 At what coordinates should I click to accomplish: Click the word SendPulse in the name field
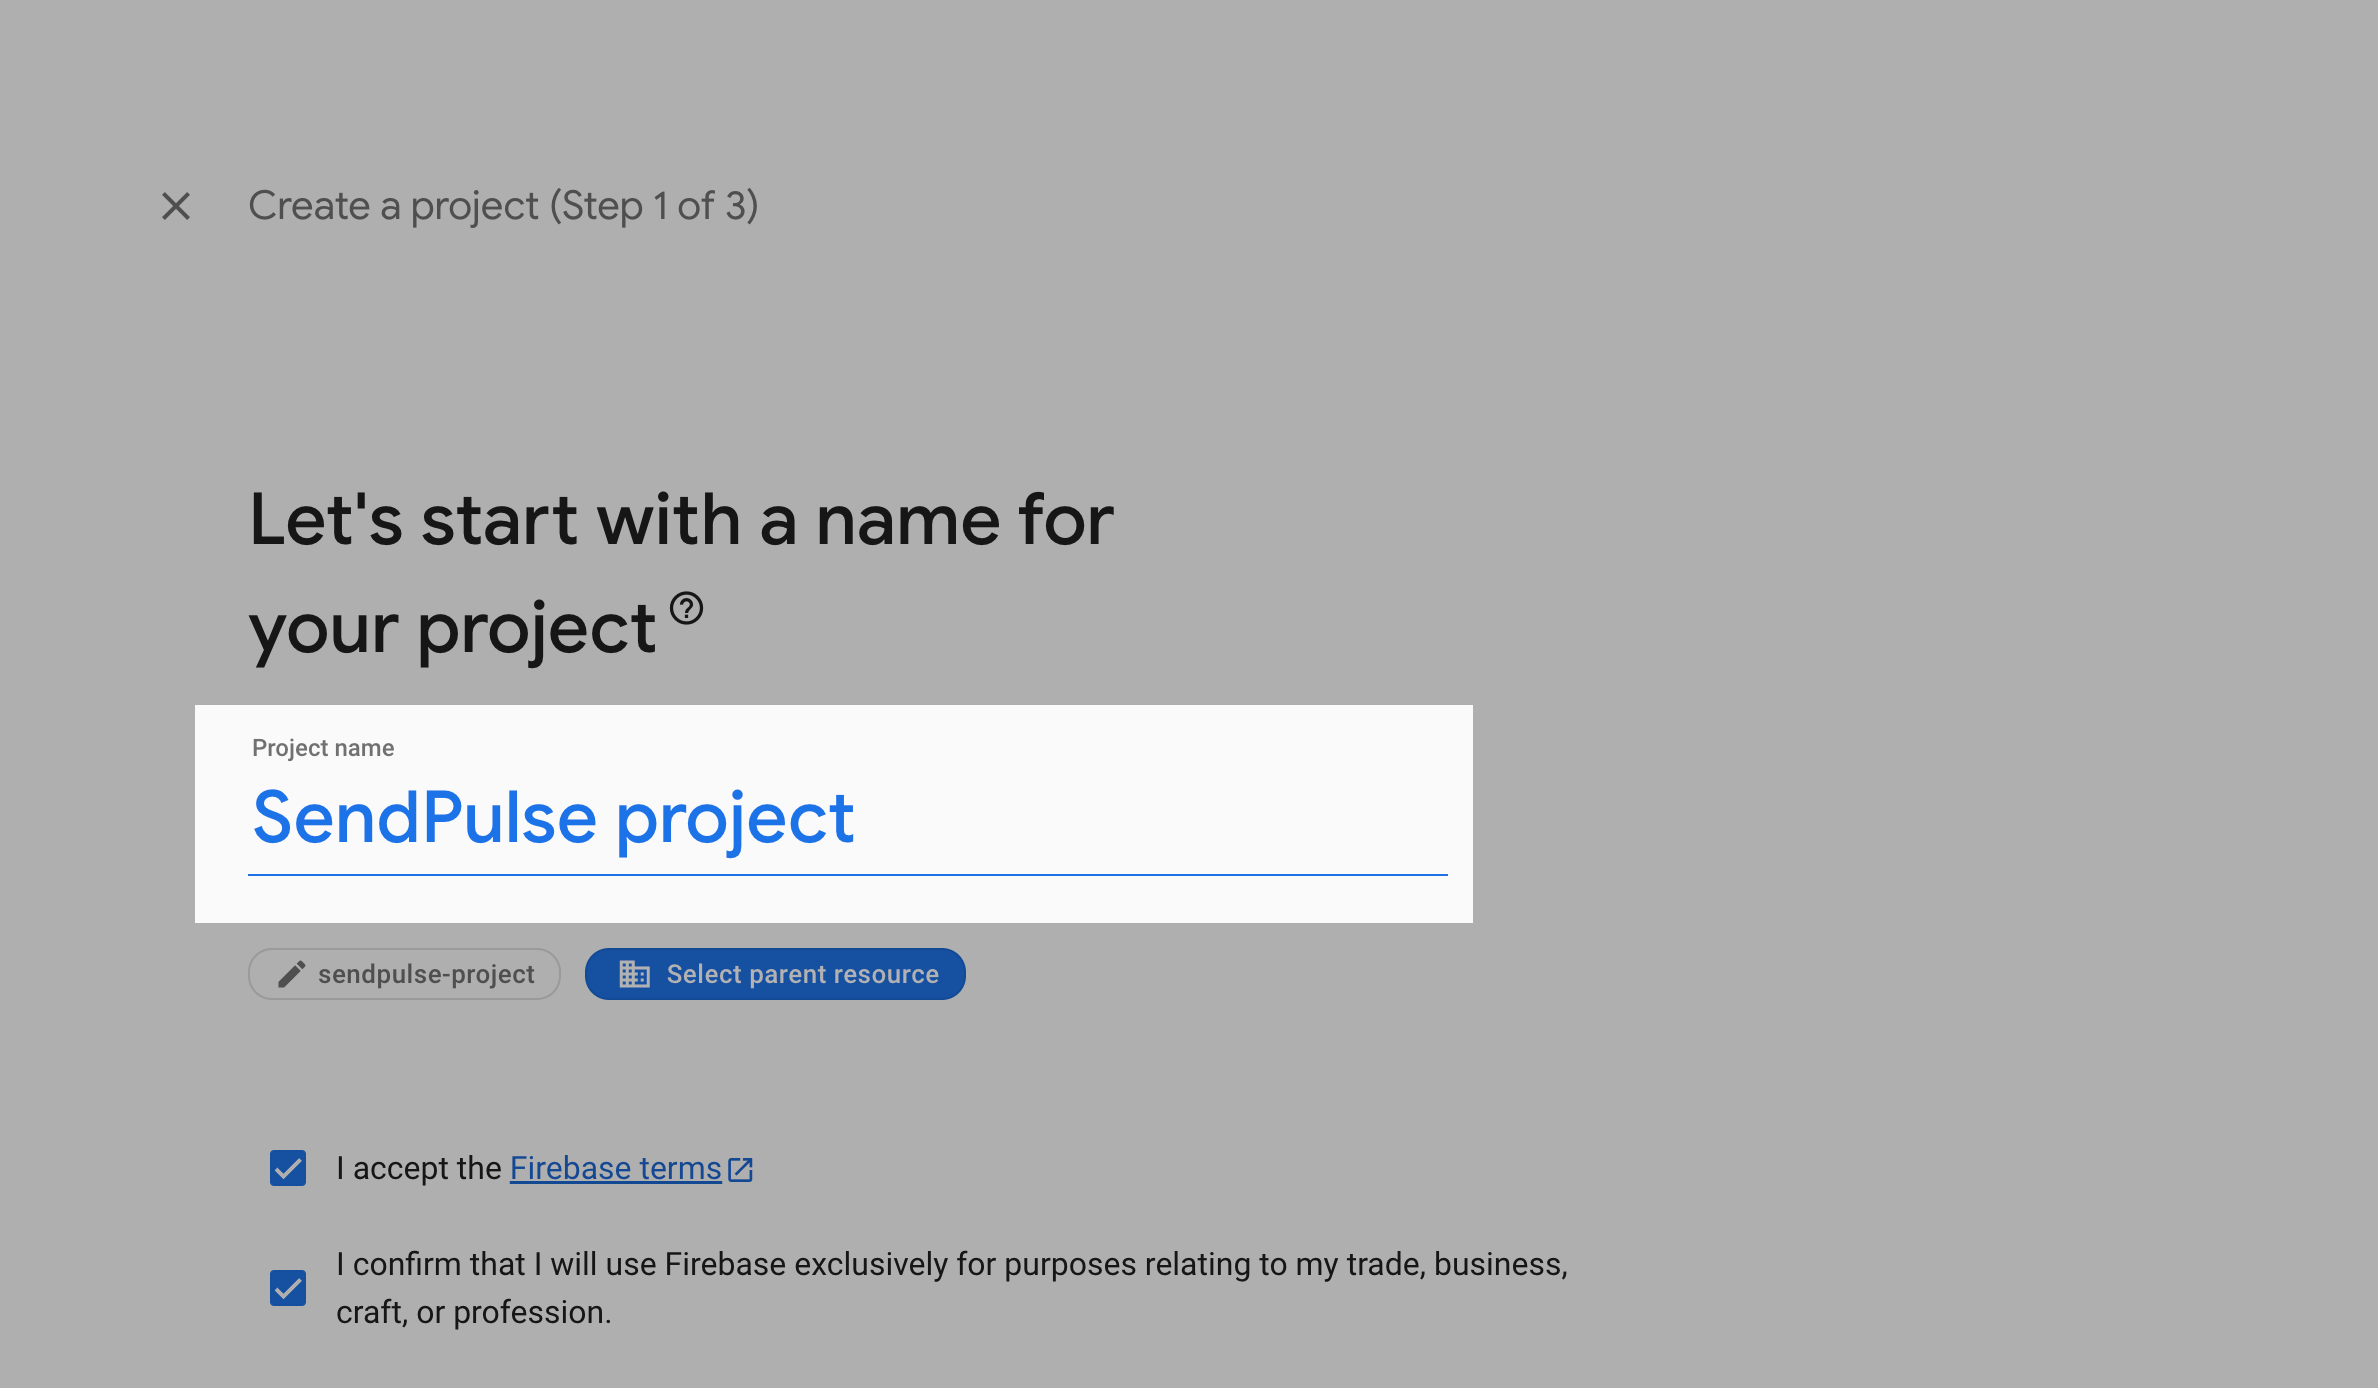425,818
